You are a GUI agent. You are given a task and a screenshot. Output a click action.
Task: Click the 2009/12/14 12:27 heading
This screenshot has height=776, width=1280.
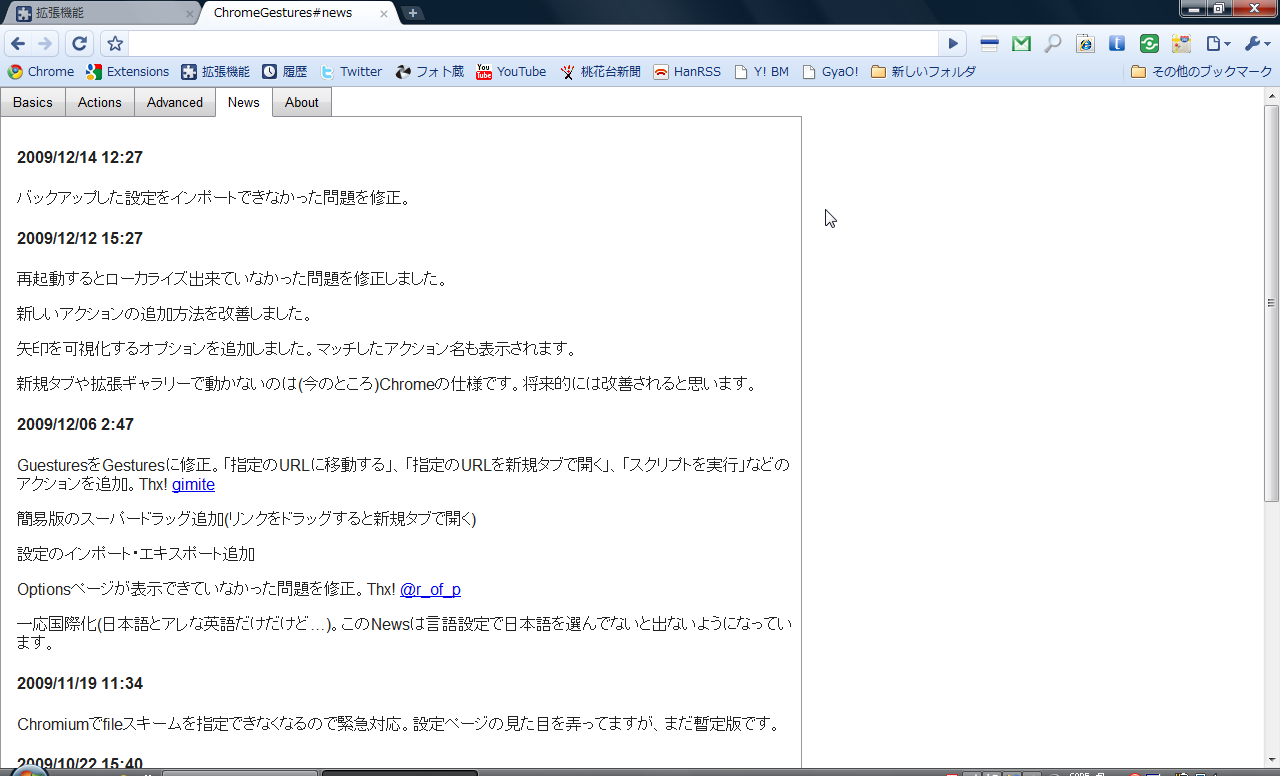pyautogui.click(x=80, y=158)
